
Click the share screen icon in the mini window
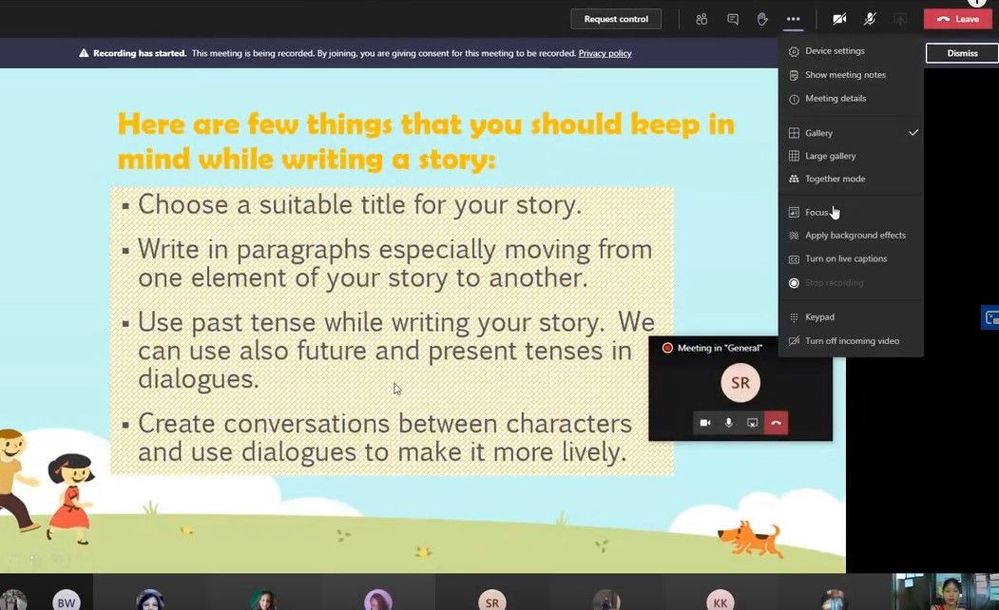coord(752,423)
